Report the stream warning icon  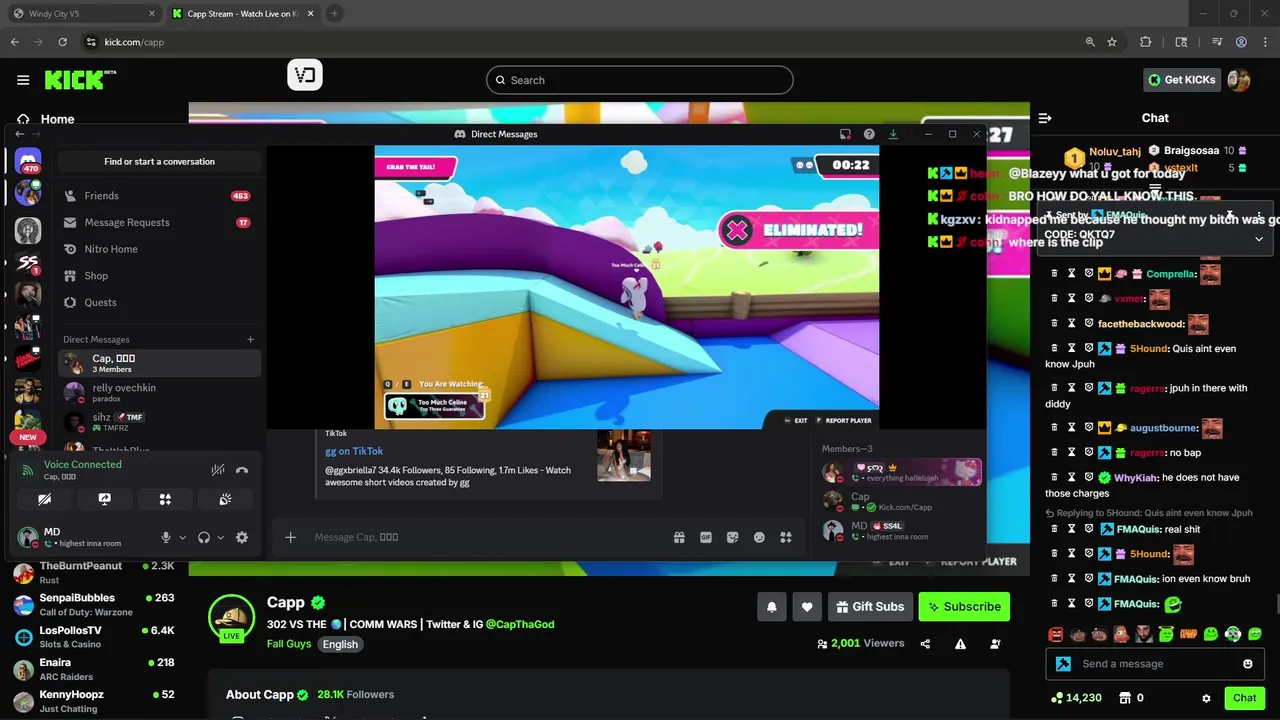point(960,644)
